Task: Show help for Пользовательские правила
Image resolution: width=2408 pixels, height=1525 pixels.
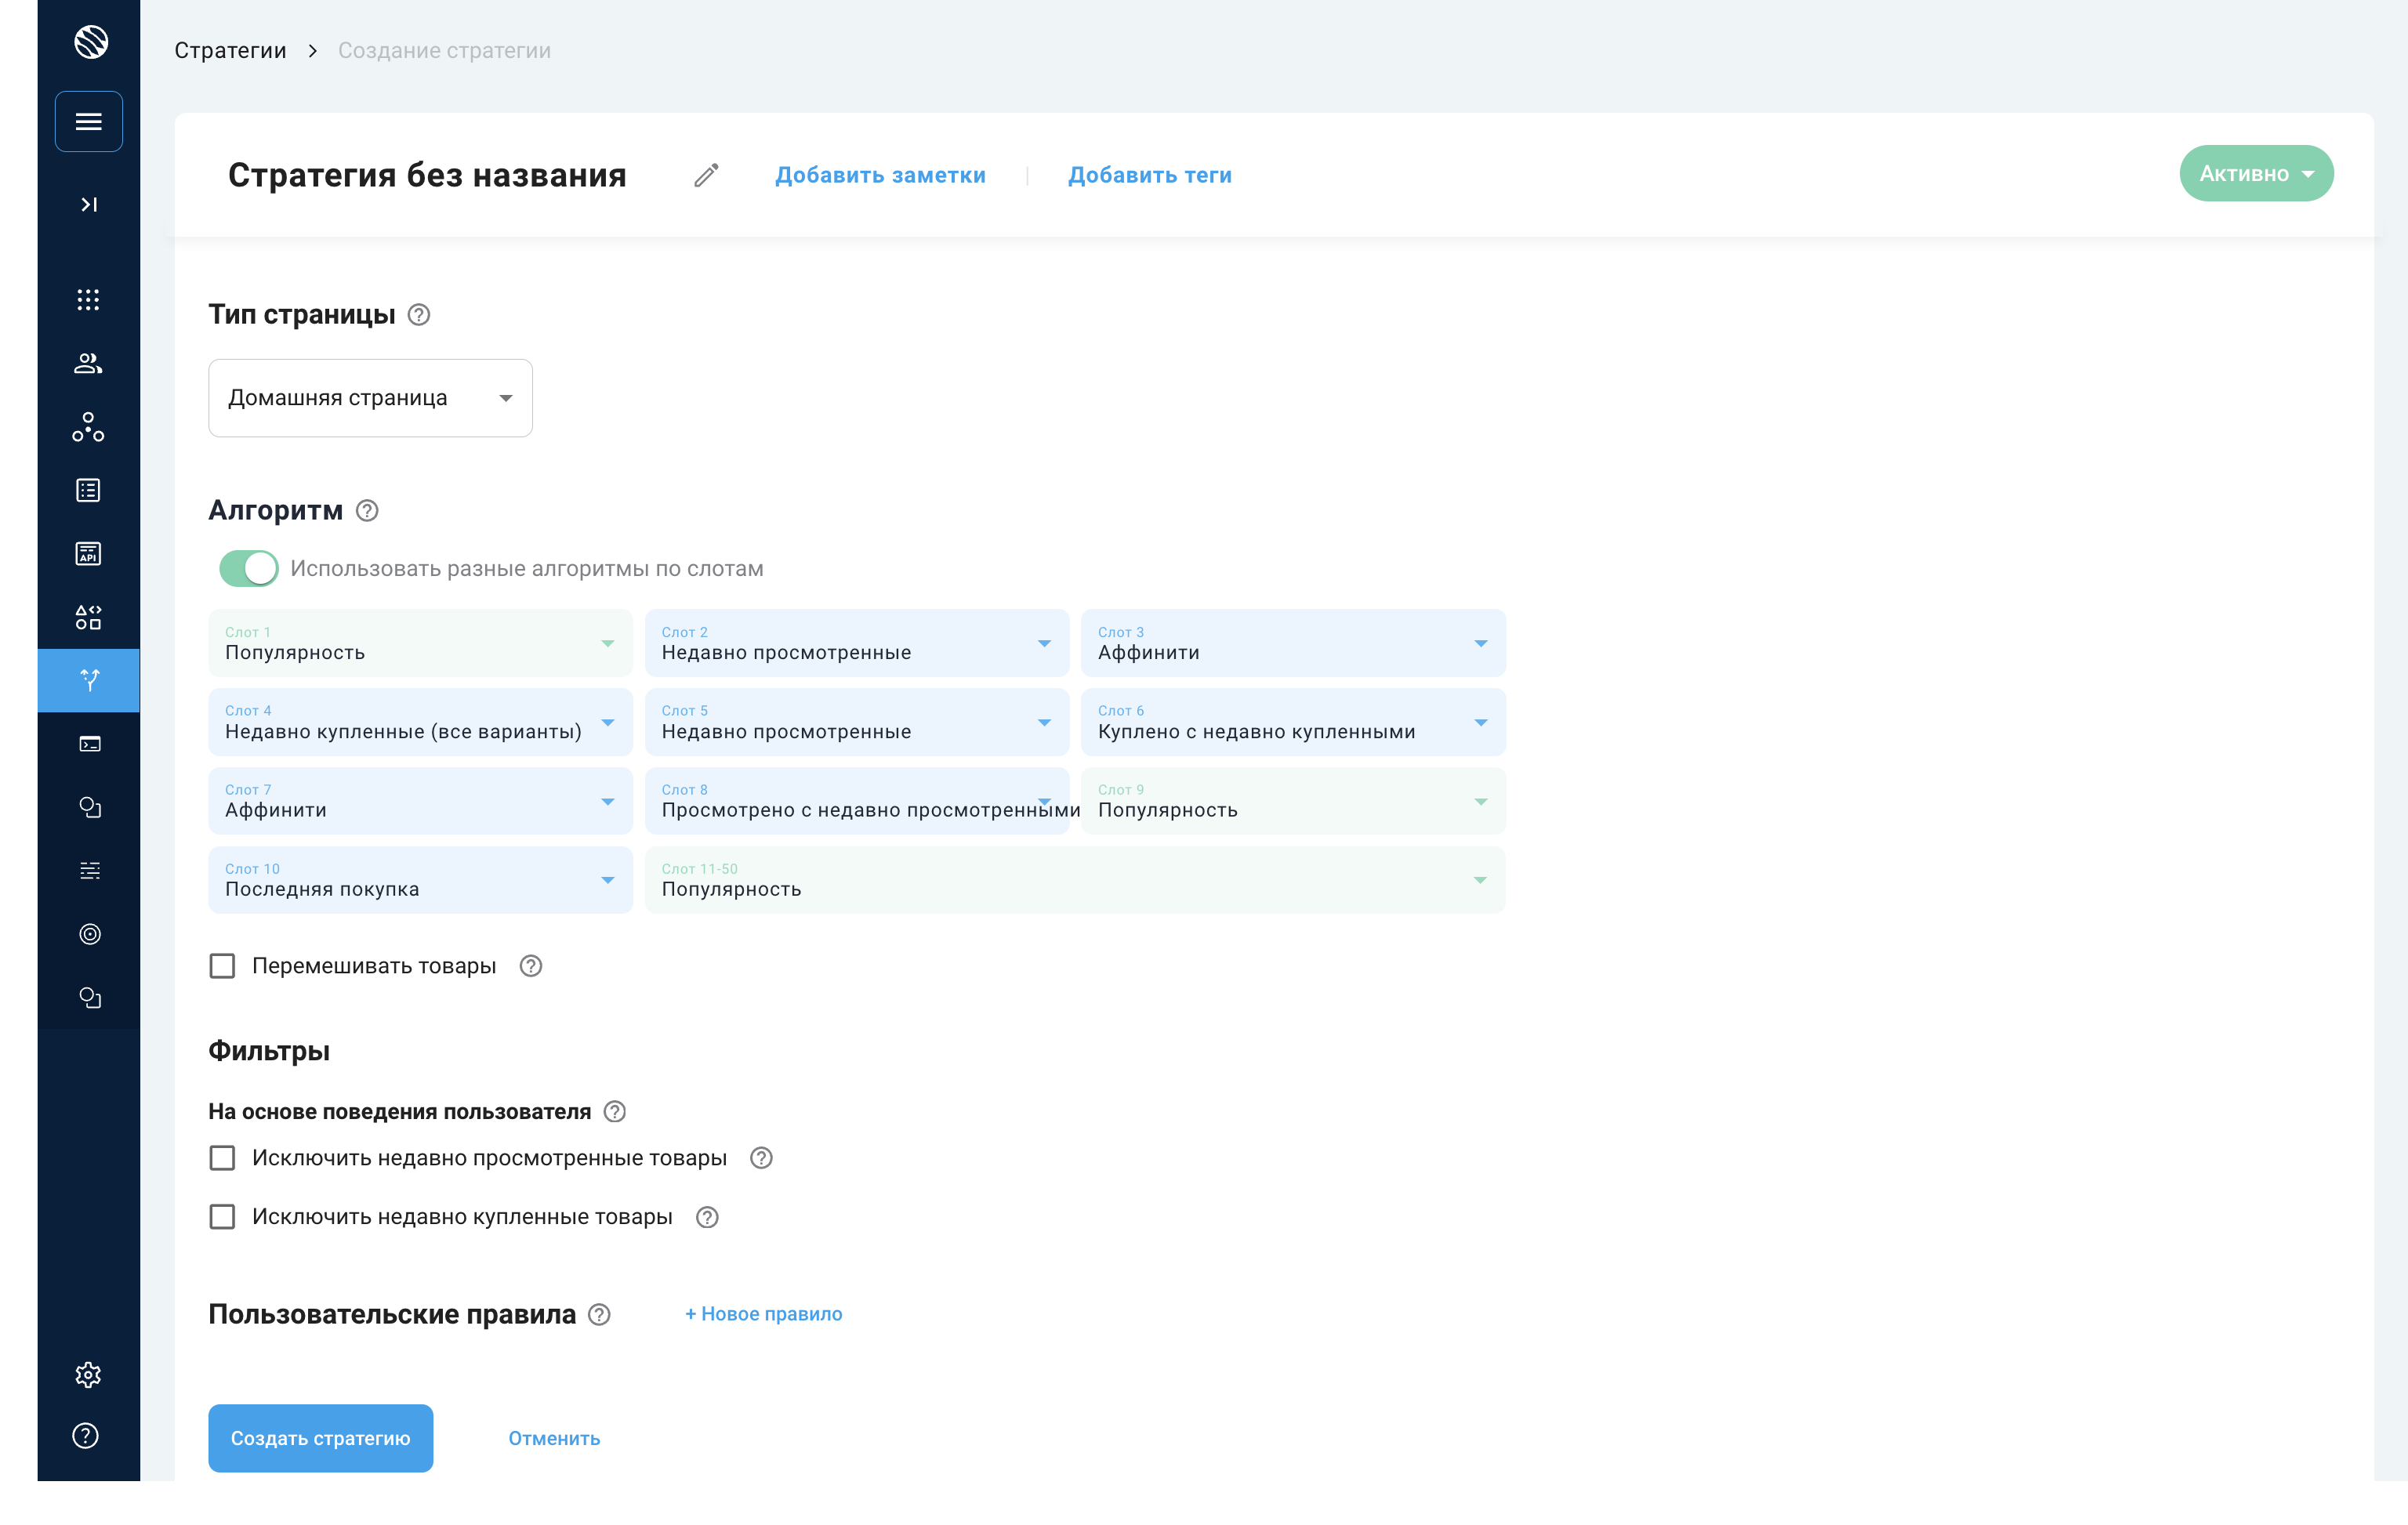Action: (599, 1315)
